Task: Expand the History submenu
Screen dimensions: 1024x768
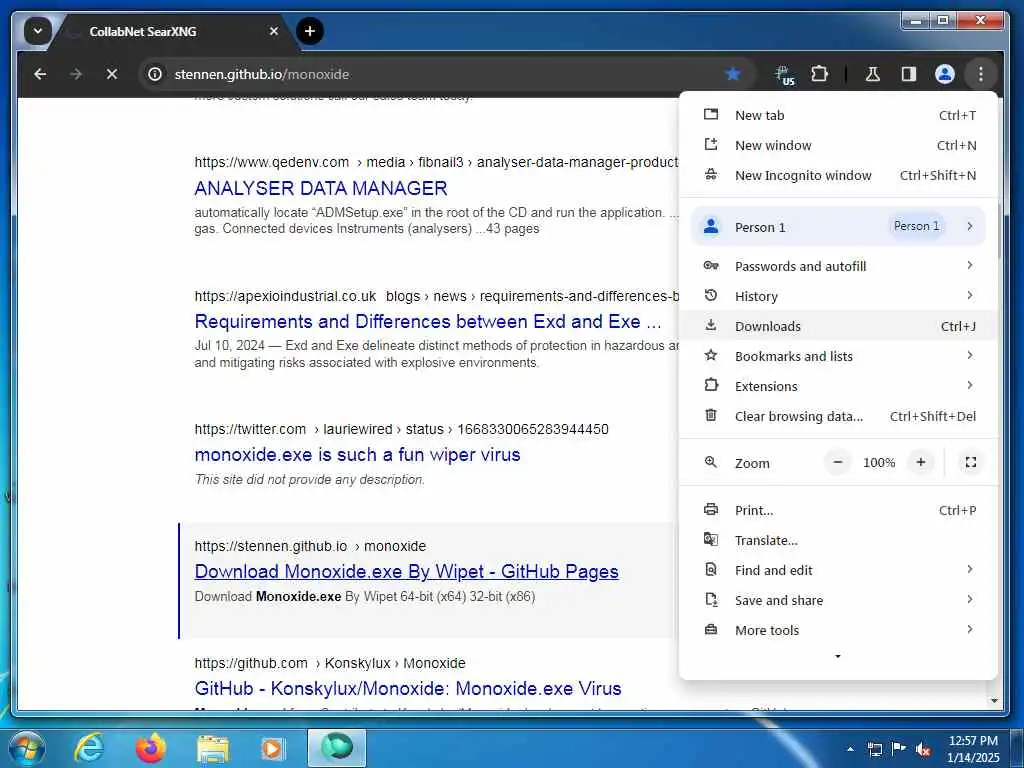Action: click(839, 296)
